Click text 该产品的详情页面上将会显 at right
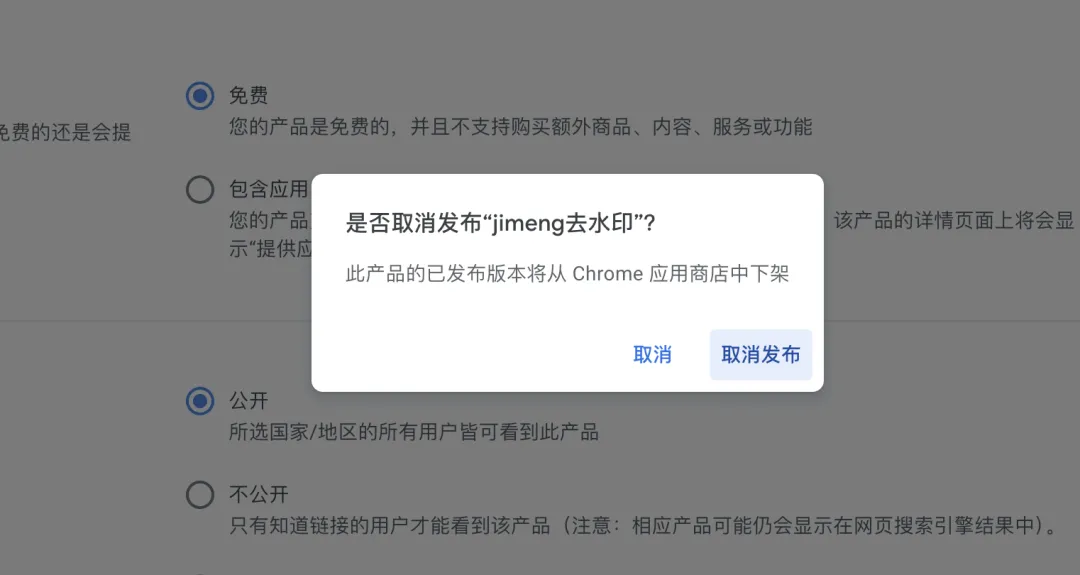Screen dimensions: 1080x575 (x=954, y=220)
